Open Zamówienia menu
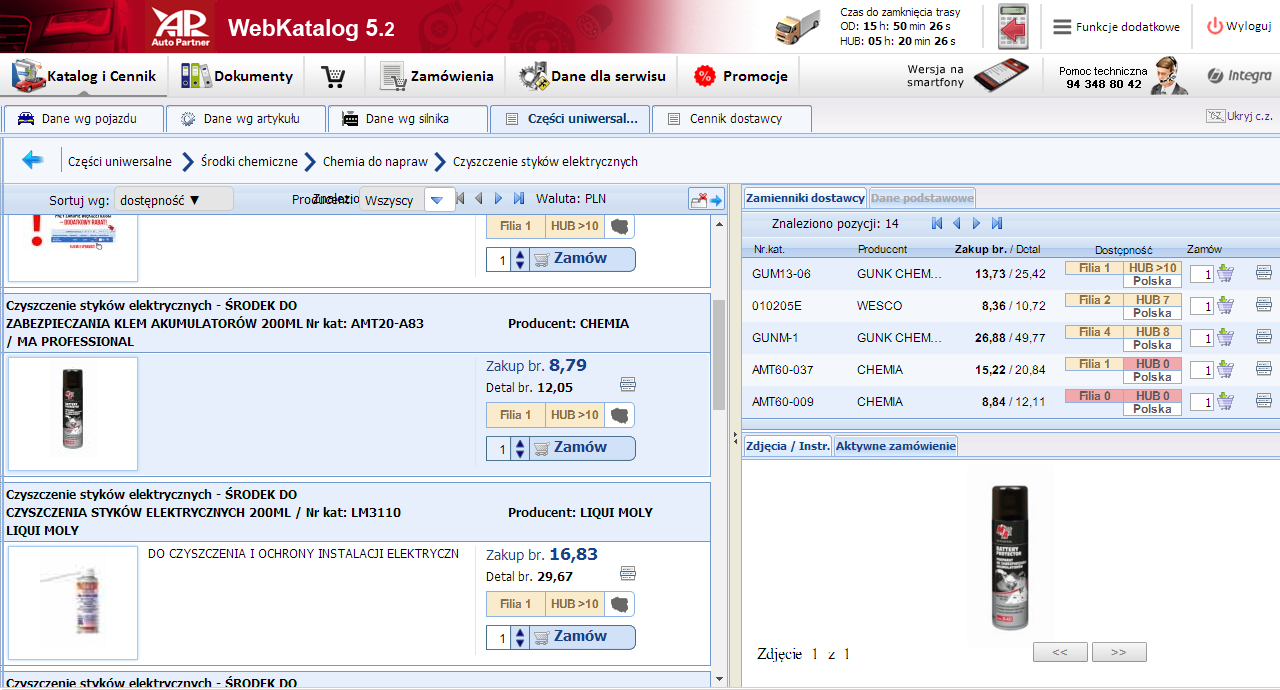 (438, 76)
